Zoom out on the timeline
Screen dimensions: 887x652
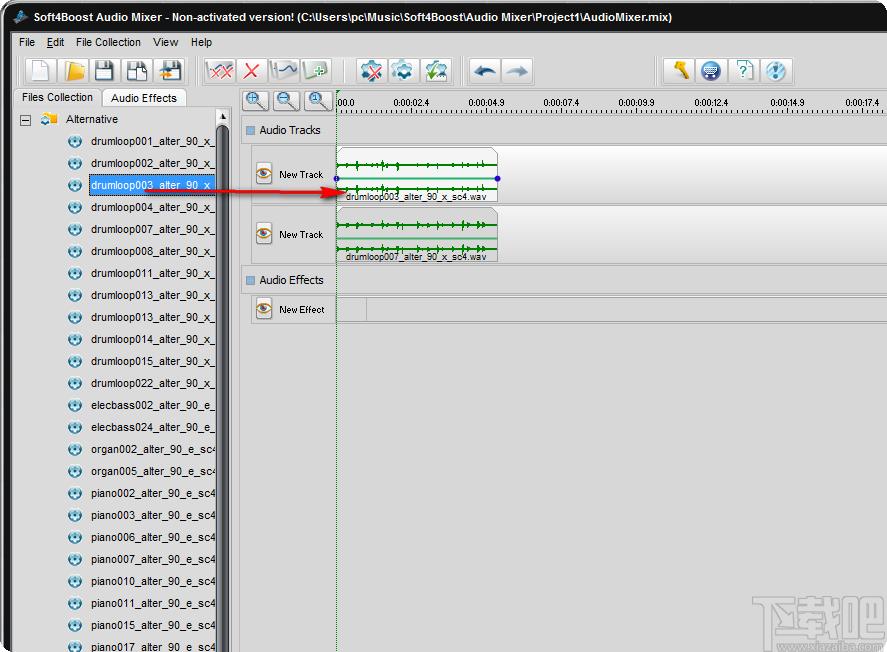click(287, 100)
